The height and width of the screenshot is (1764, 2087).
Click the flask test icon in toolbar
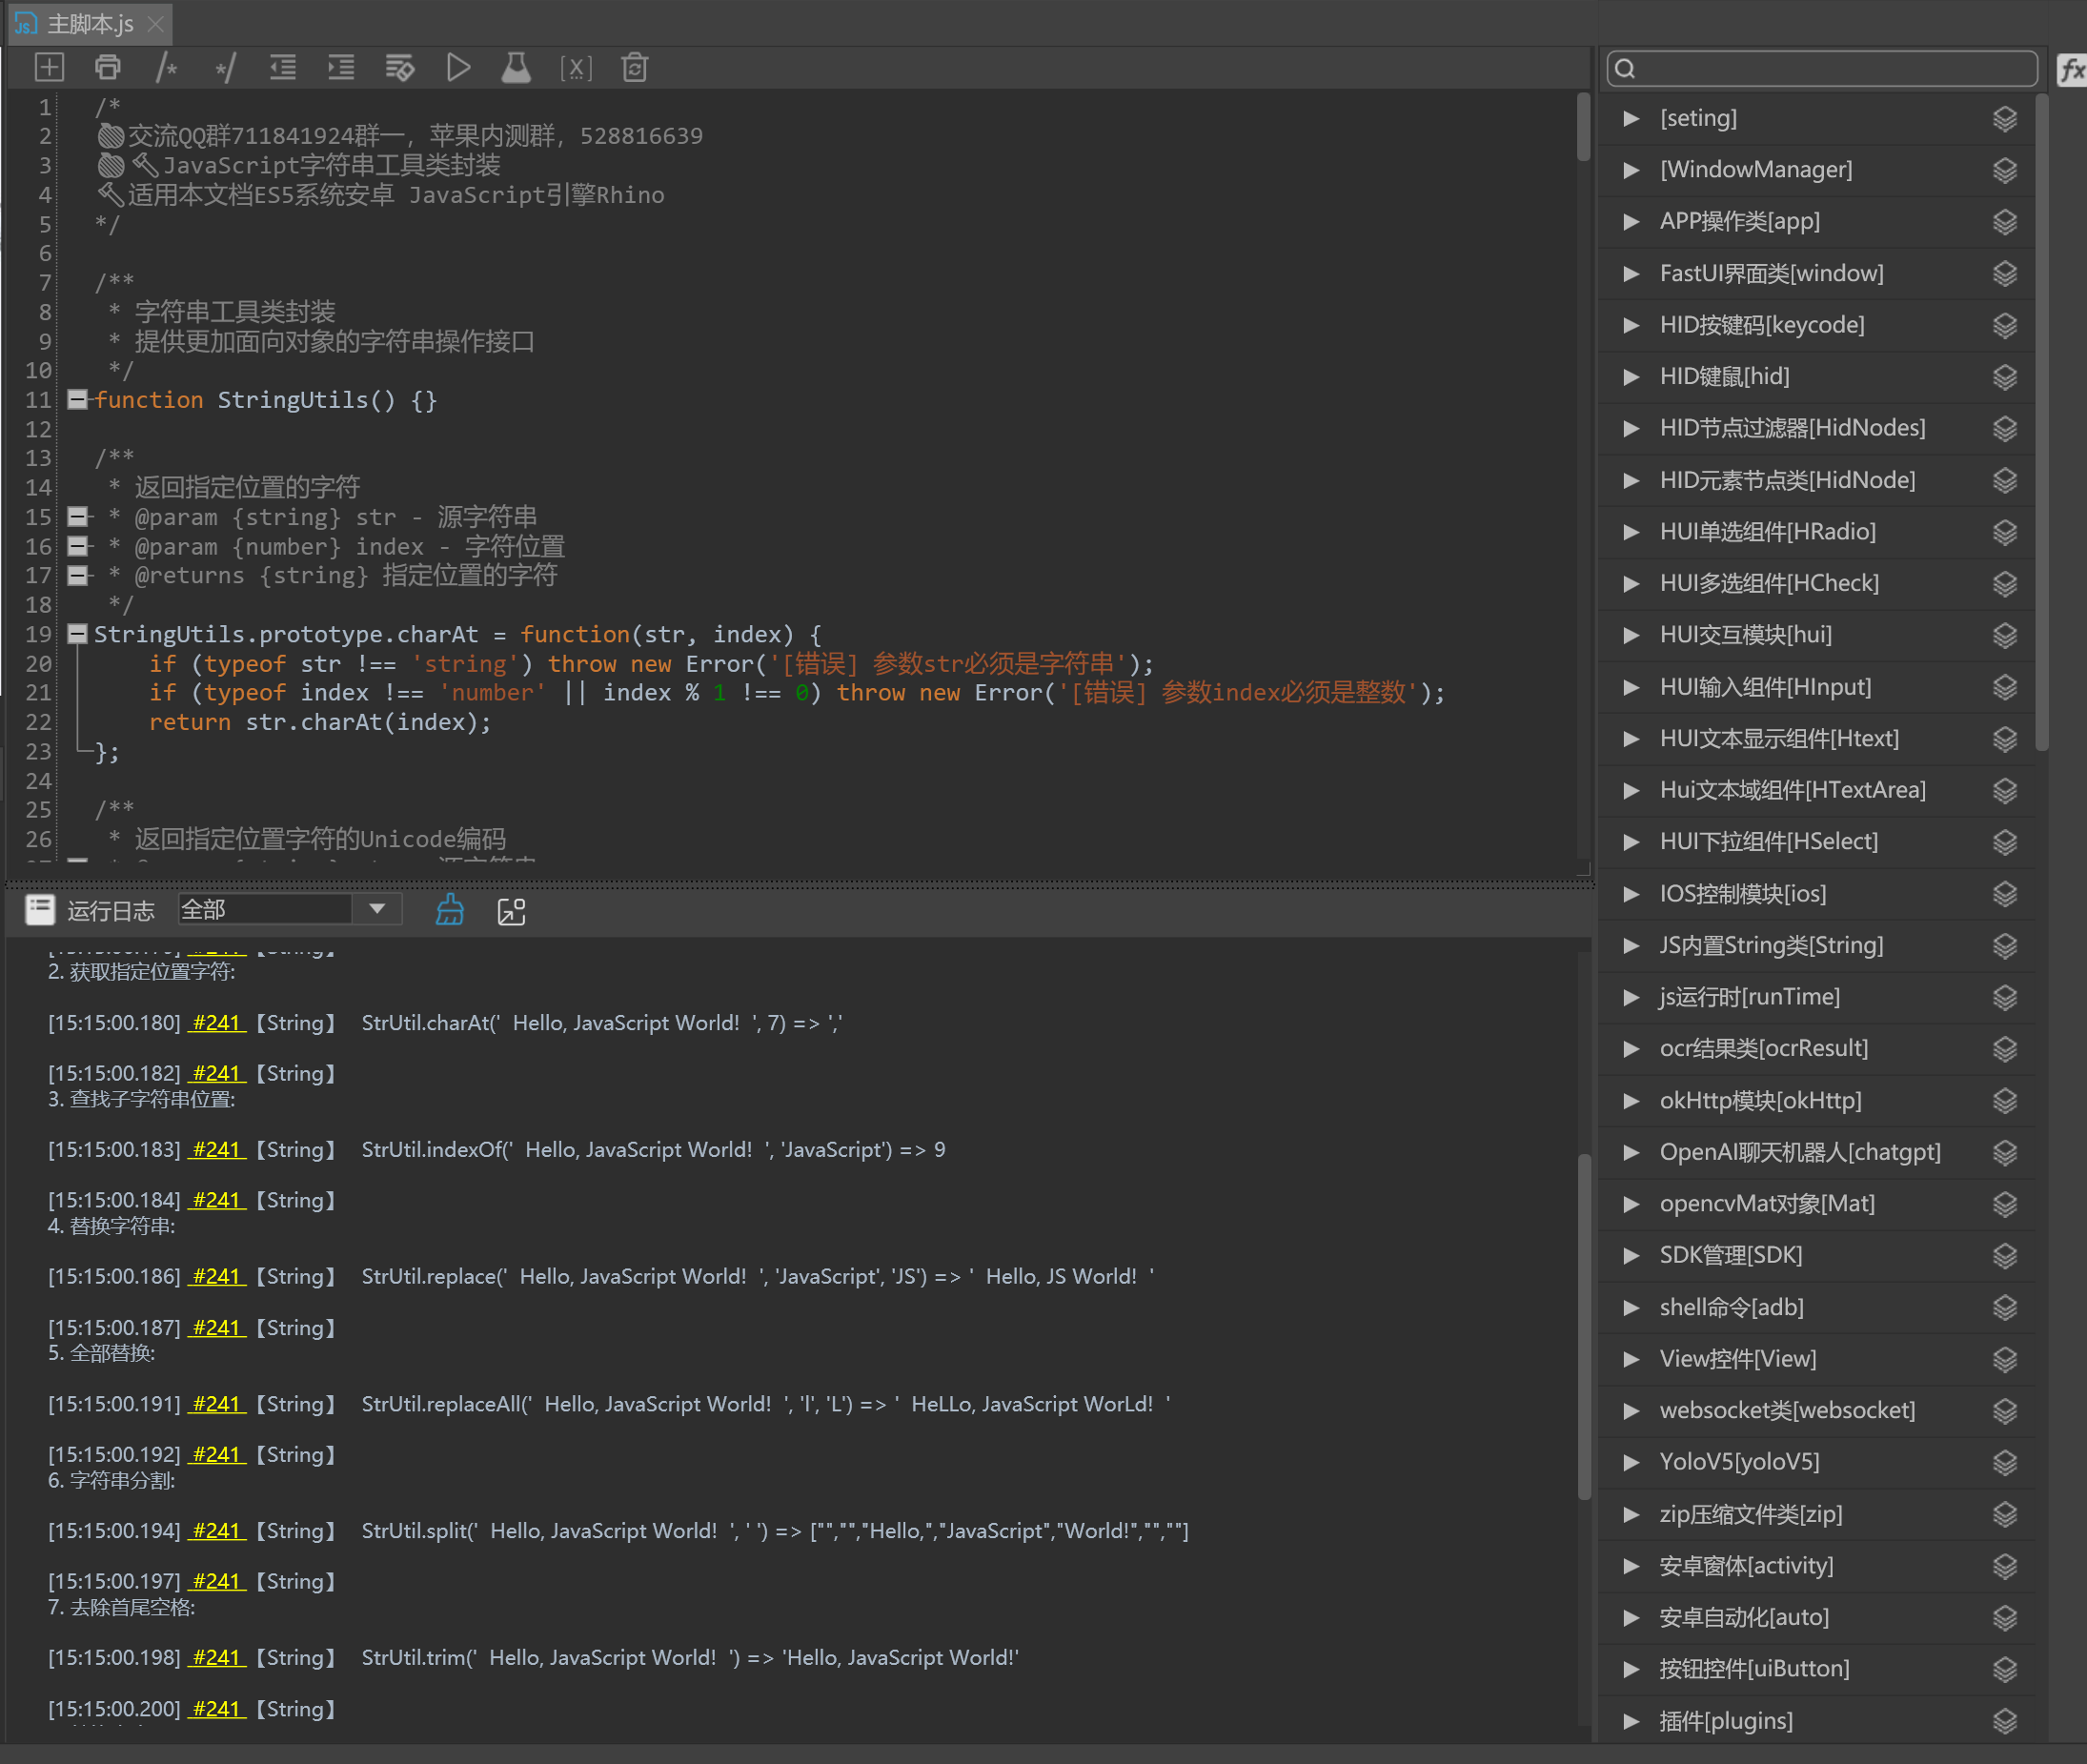click(516, 68)
